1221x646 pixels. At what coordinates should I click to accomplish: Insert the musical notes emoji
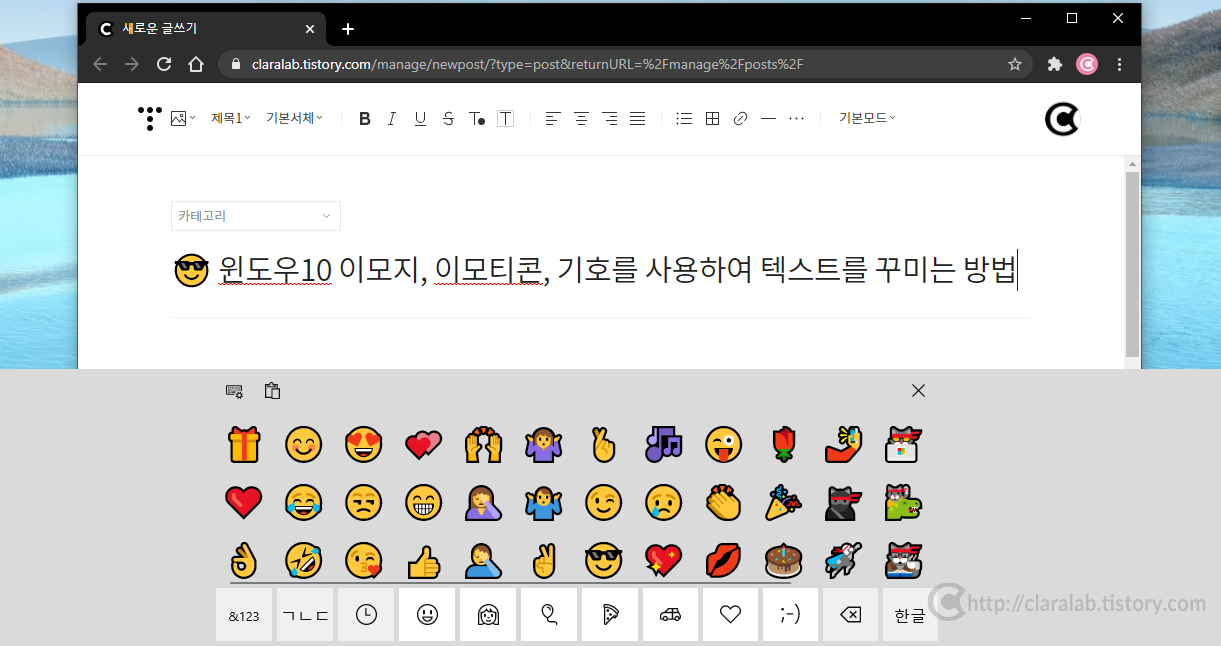tap(663, 444)
